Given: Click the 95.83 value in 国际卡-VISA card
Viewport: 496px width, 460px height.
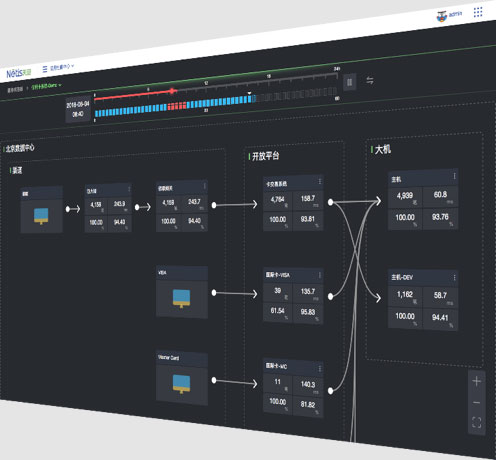Looking at the screenshot, I should click(308, 312).
